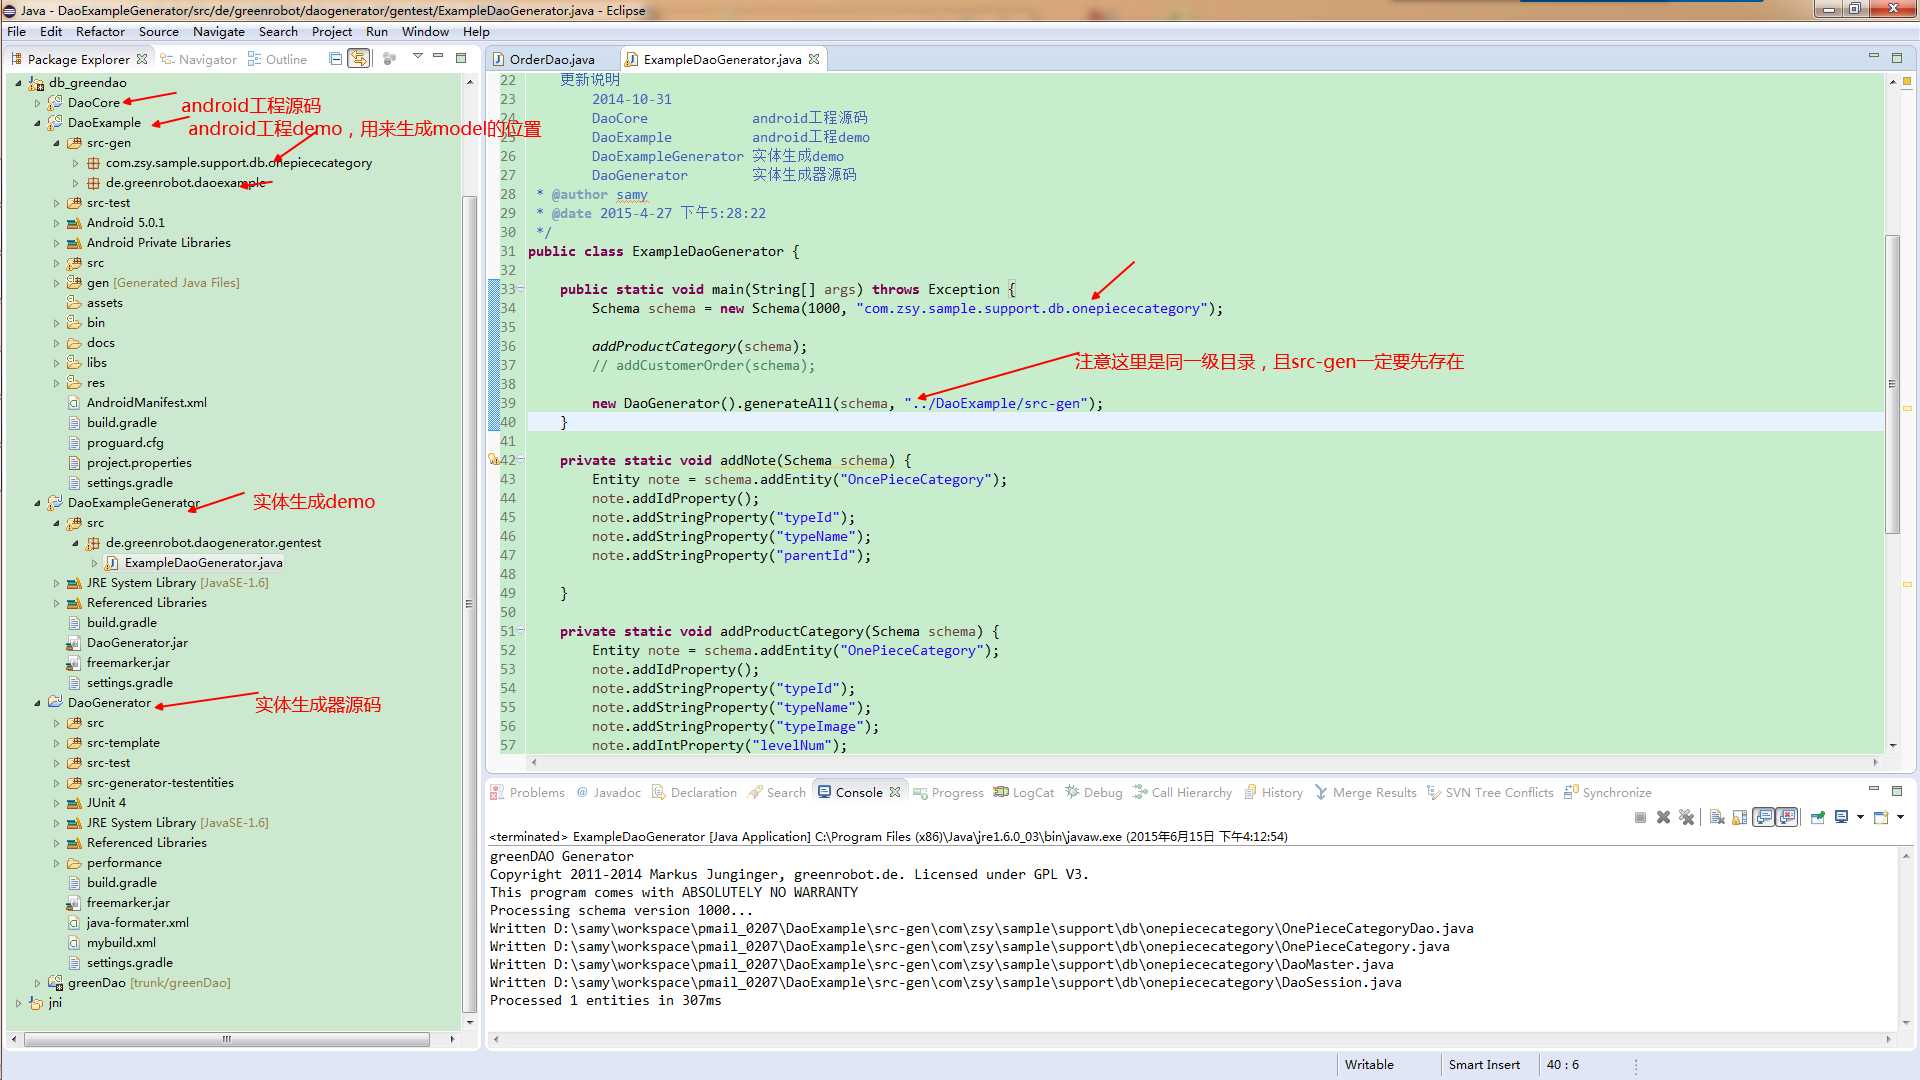Expand the Android 5.0.1 library node
Screen dimensions: 1920x1080
(56, 223)
